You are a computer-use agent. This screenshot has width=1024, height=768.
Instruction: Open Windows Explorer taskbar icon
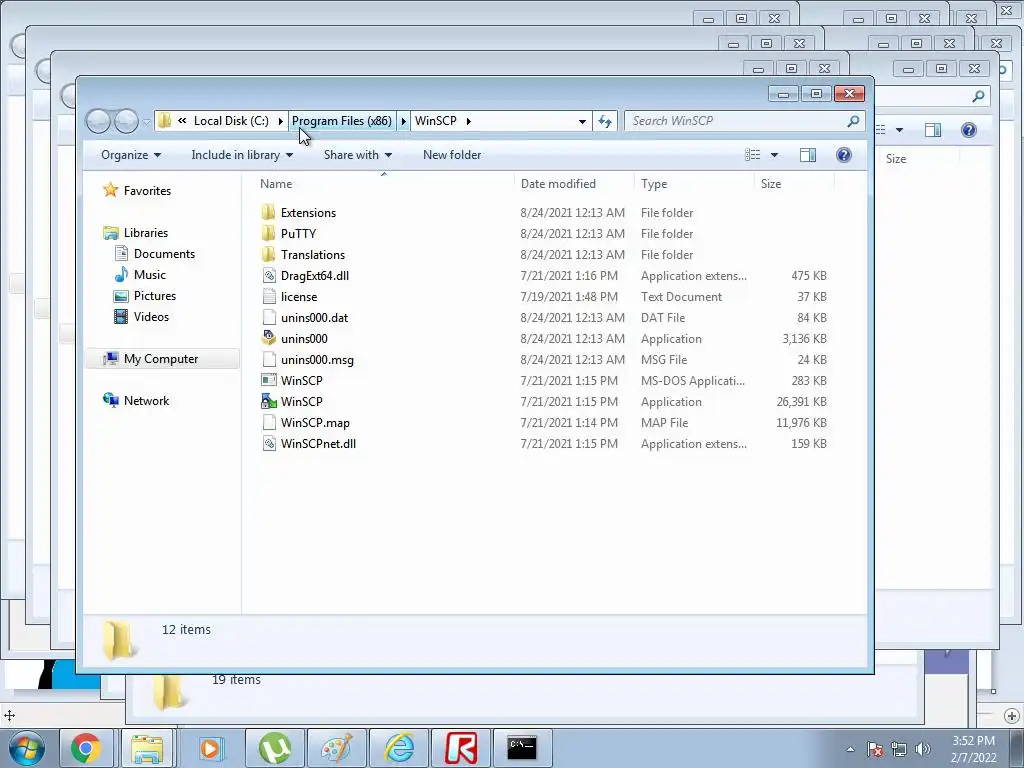[148, 748]
